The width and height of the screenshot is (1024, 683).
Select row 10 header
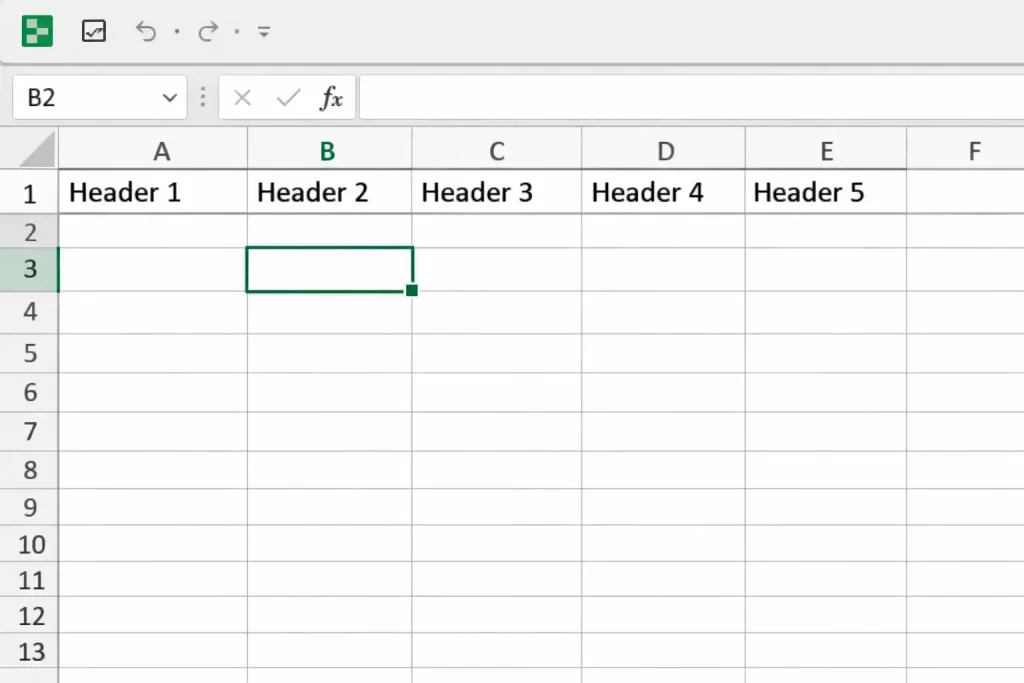(x=29, y=543)
